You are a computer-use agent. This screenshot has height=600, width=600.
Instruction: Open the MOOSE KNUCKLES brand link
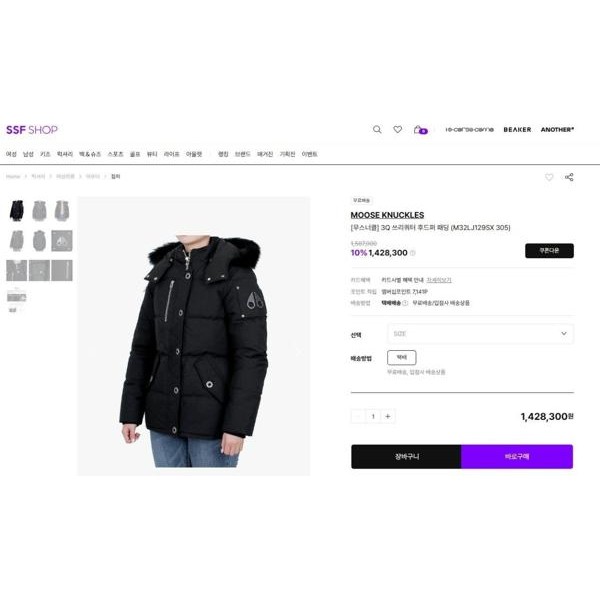[x=387, y=215]
